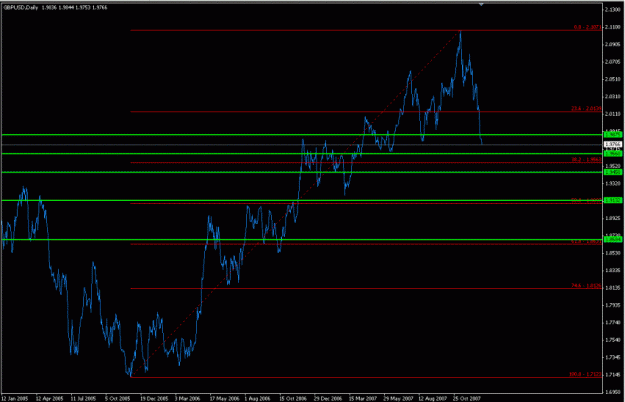Image resolution: width=625 pixels, height=402 pixels.
Task: Select the Fibonacci 100.0 level label
Action: point(585,374)
